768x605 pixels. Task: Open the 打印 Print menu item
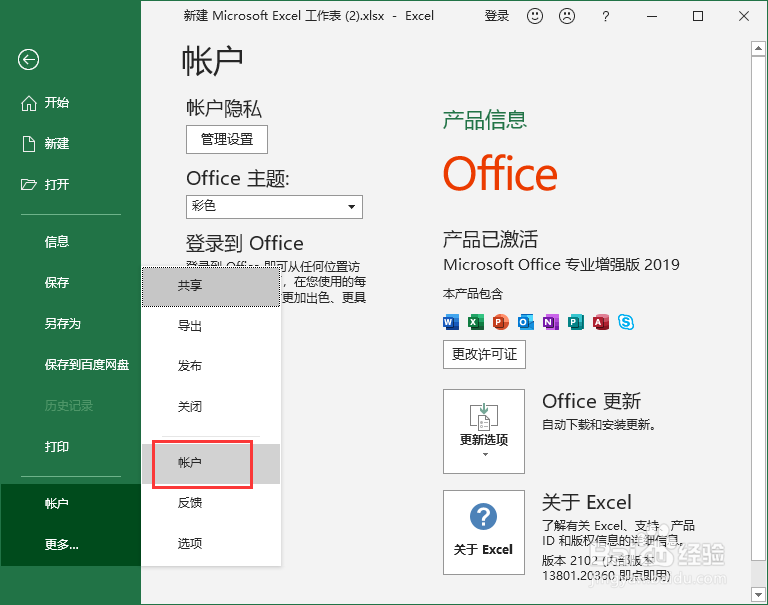coord(57,447)
